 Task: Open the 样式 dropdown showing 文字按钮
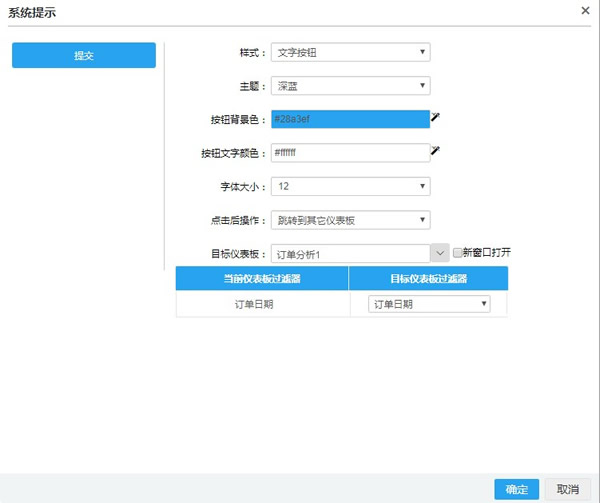[350, 52]
